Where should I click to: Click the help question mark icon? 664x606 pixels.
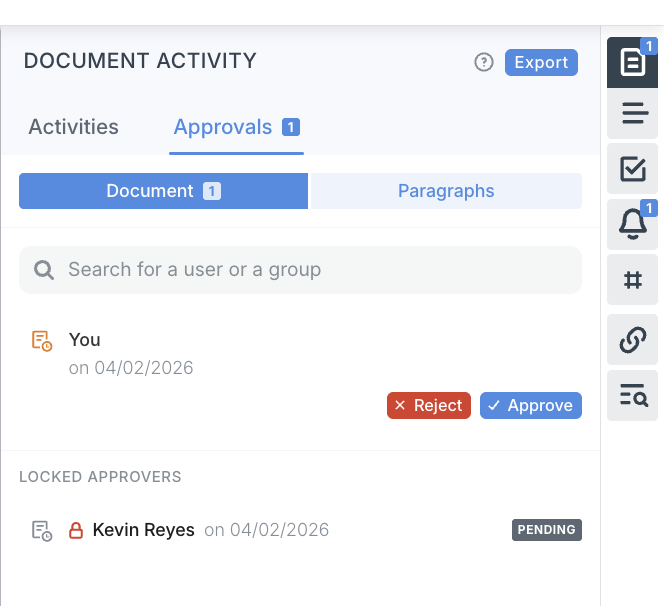[x=484, y=62]
